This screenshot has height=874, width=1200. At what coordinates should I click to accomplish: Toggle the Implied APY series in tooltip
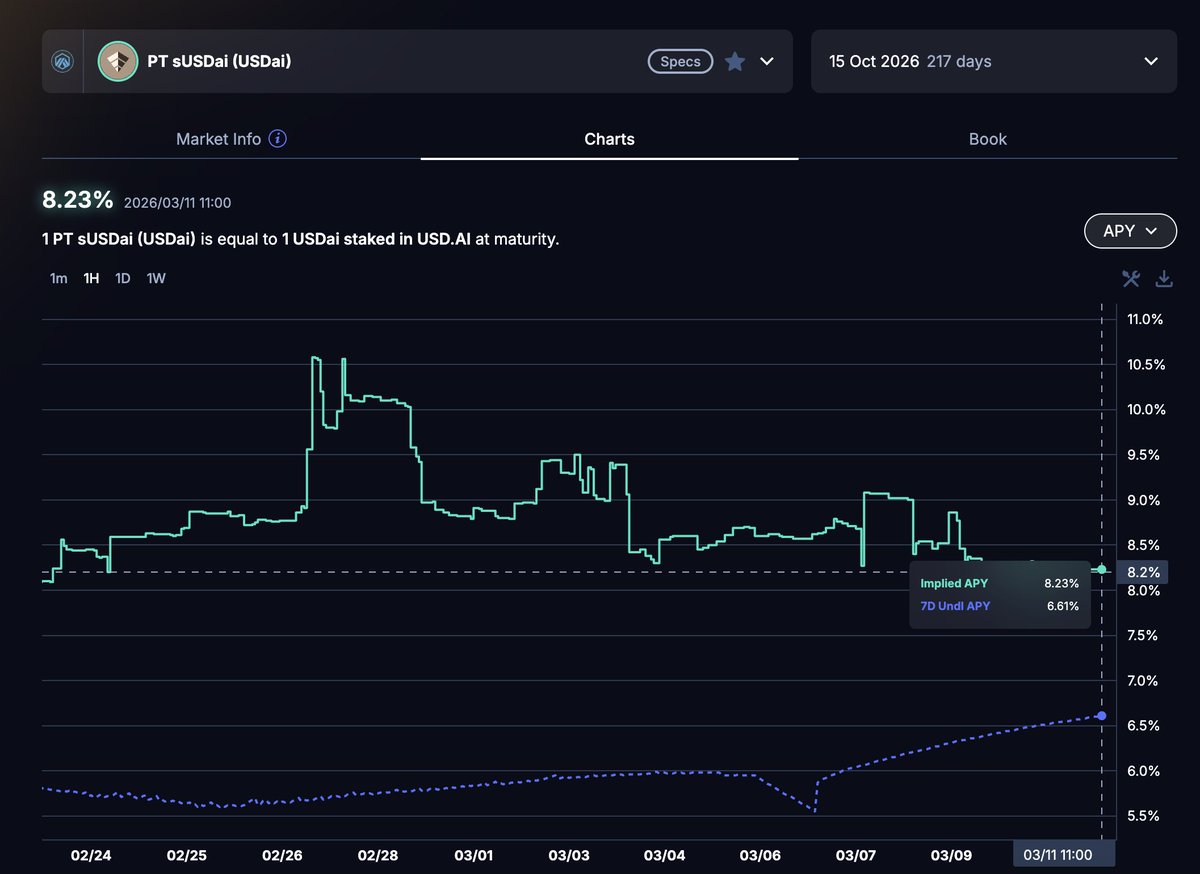954,583
